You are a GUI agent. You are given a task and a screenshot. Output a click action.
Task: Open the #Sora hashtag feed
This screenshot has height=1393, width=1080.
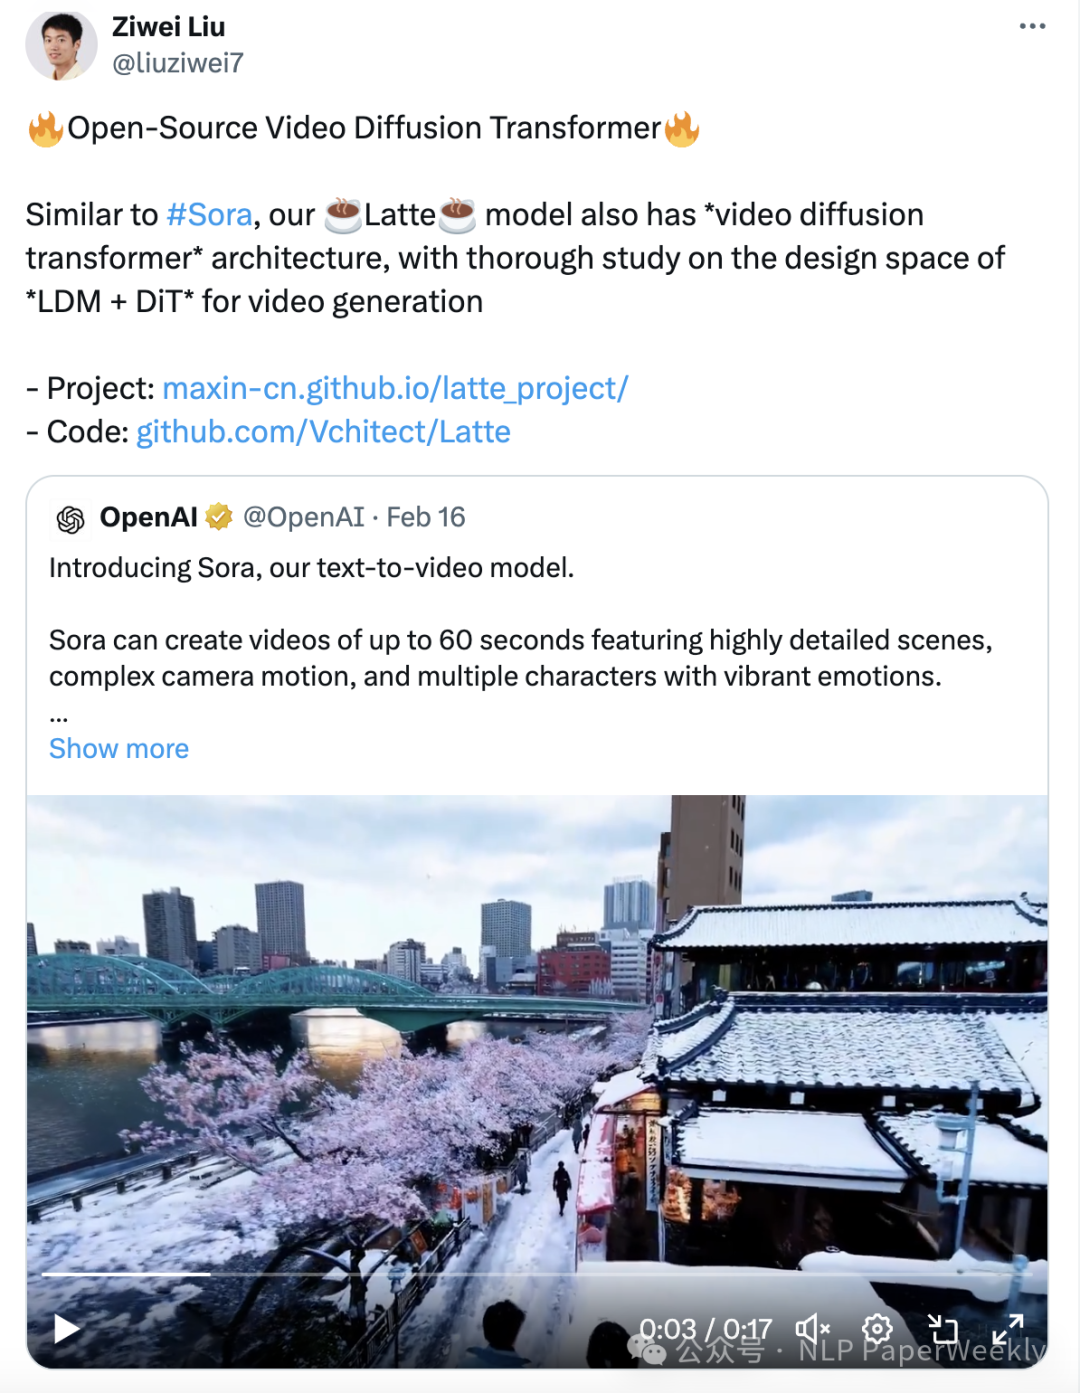click(x=208, y=214)
